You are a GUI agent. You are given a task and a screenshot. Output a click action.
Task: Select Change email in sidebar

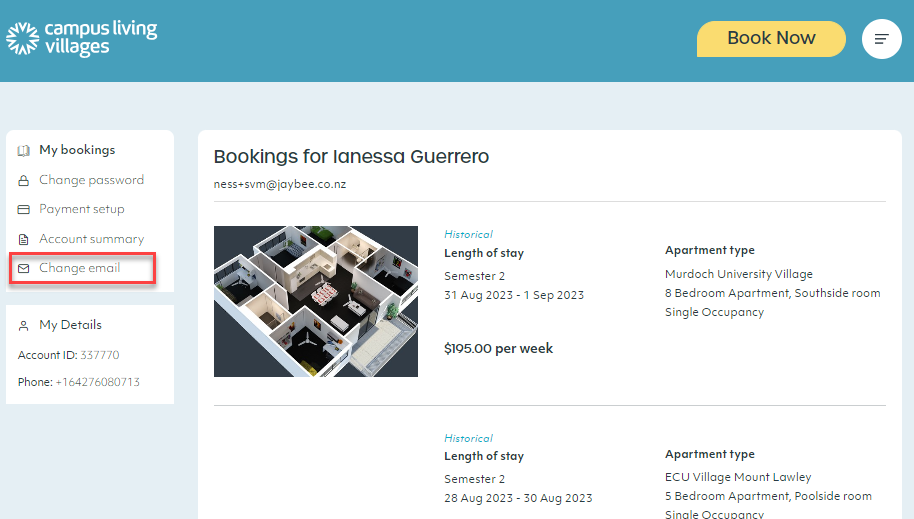point(80,268)
